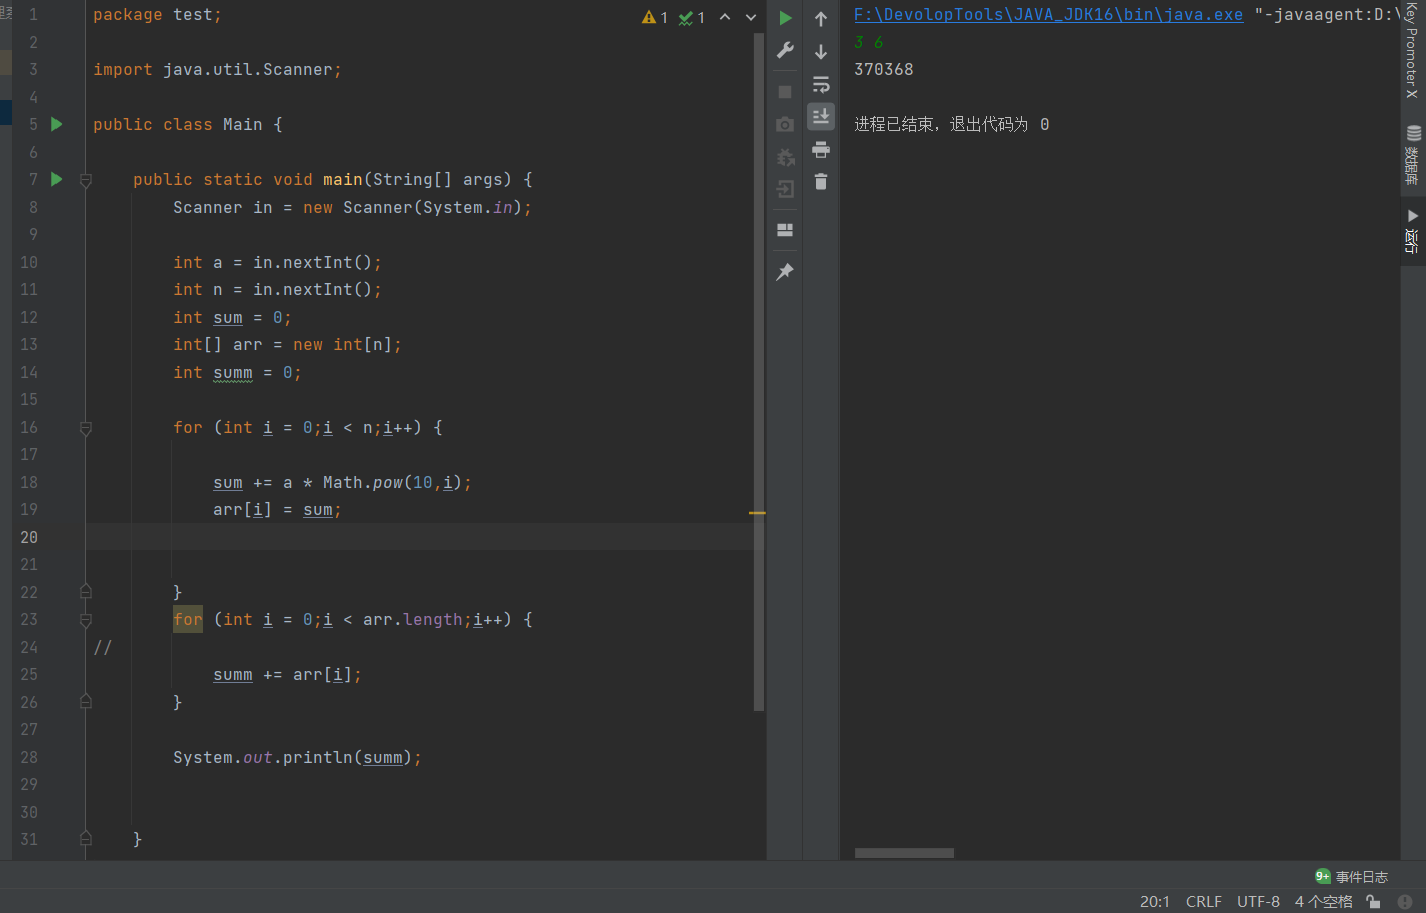This screenshot has width=1426, height=913.
Task: Collapse the first for loop block
Action: pyautogui.click(x=85, y=427)
